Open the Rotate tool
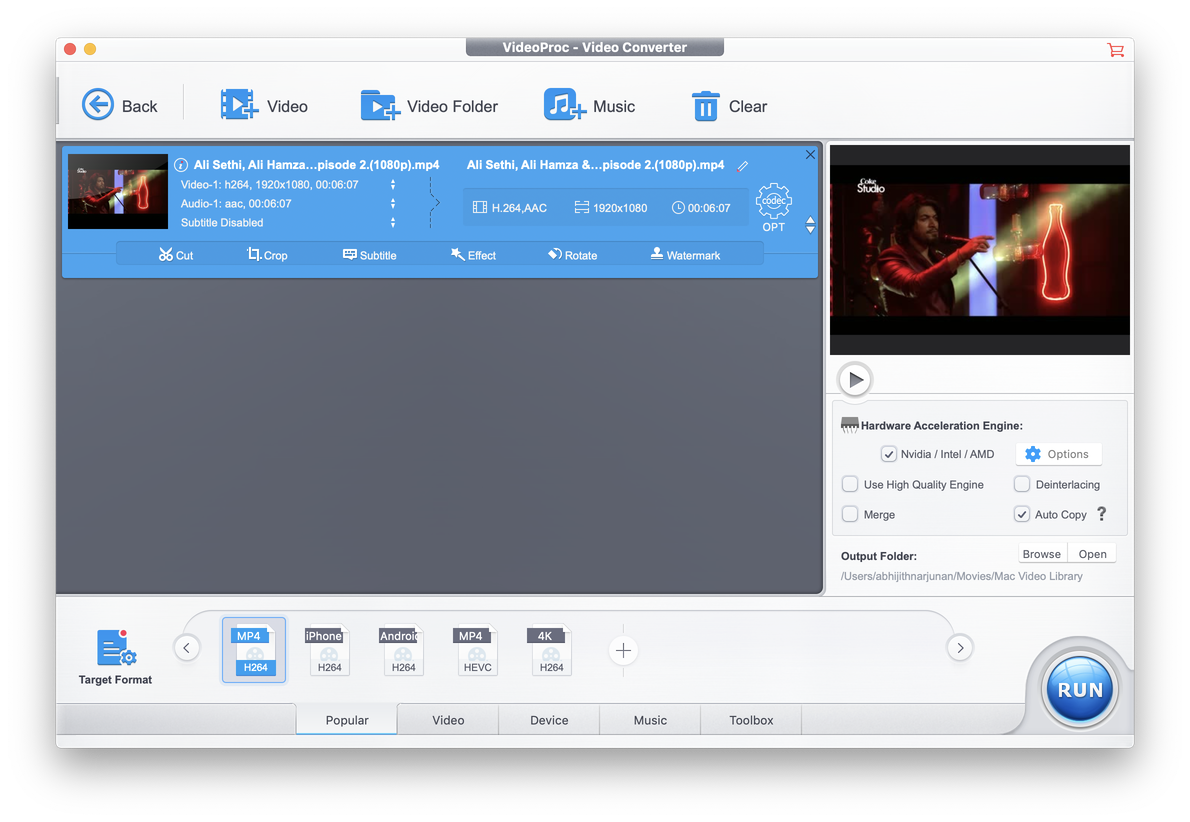1190x822 pixels. pyautogui.click(x=572, y=255)
